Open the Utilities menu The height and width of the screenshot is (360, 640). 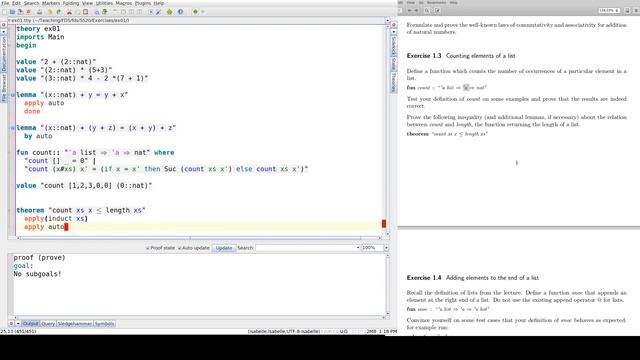coord(104,3)
